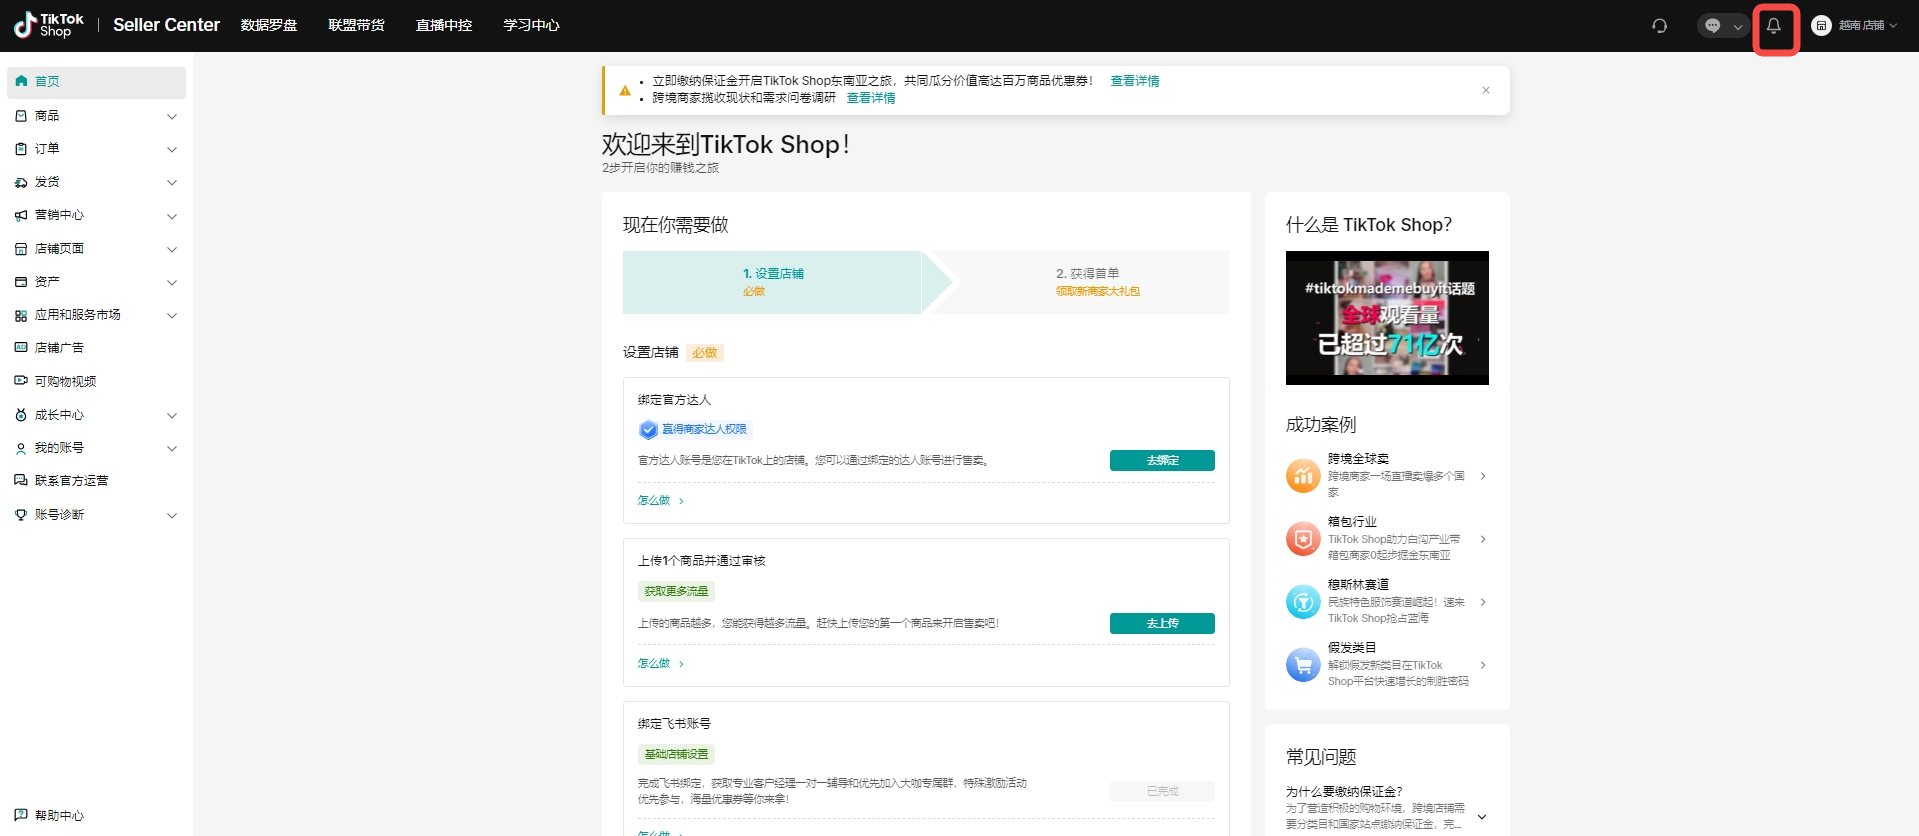Click the 假发类目 shopping cart icon
The width and height of the screenshot is (1919, 836).
tap(1302, 665)
